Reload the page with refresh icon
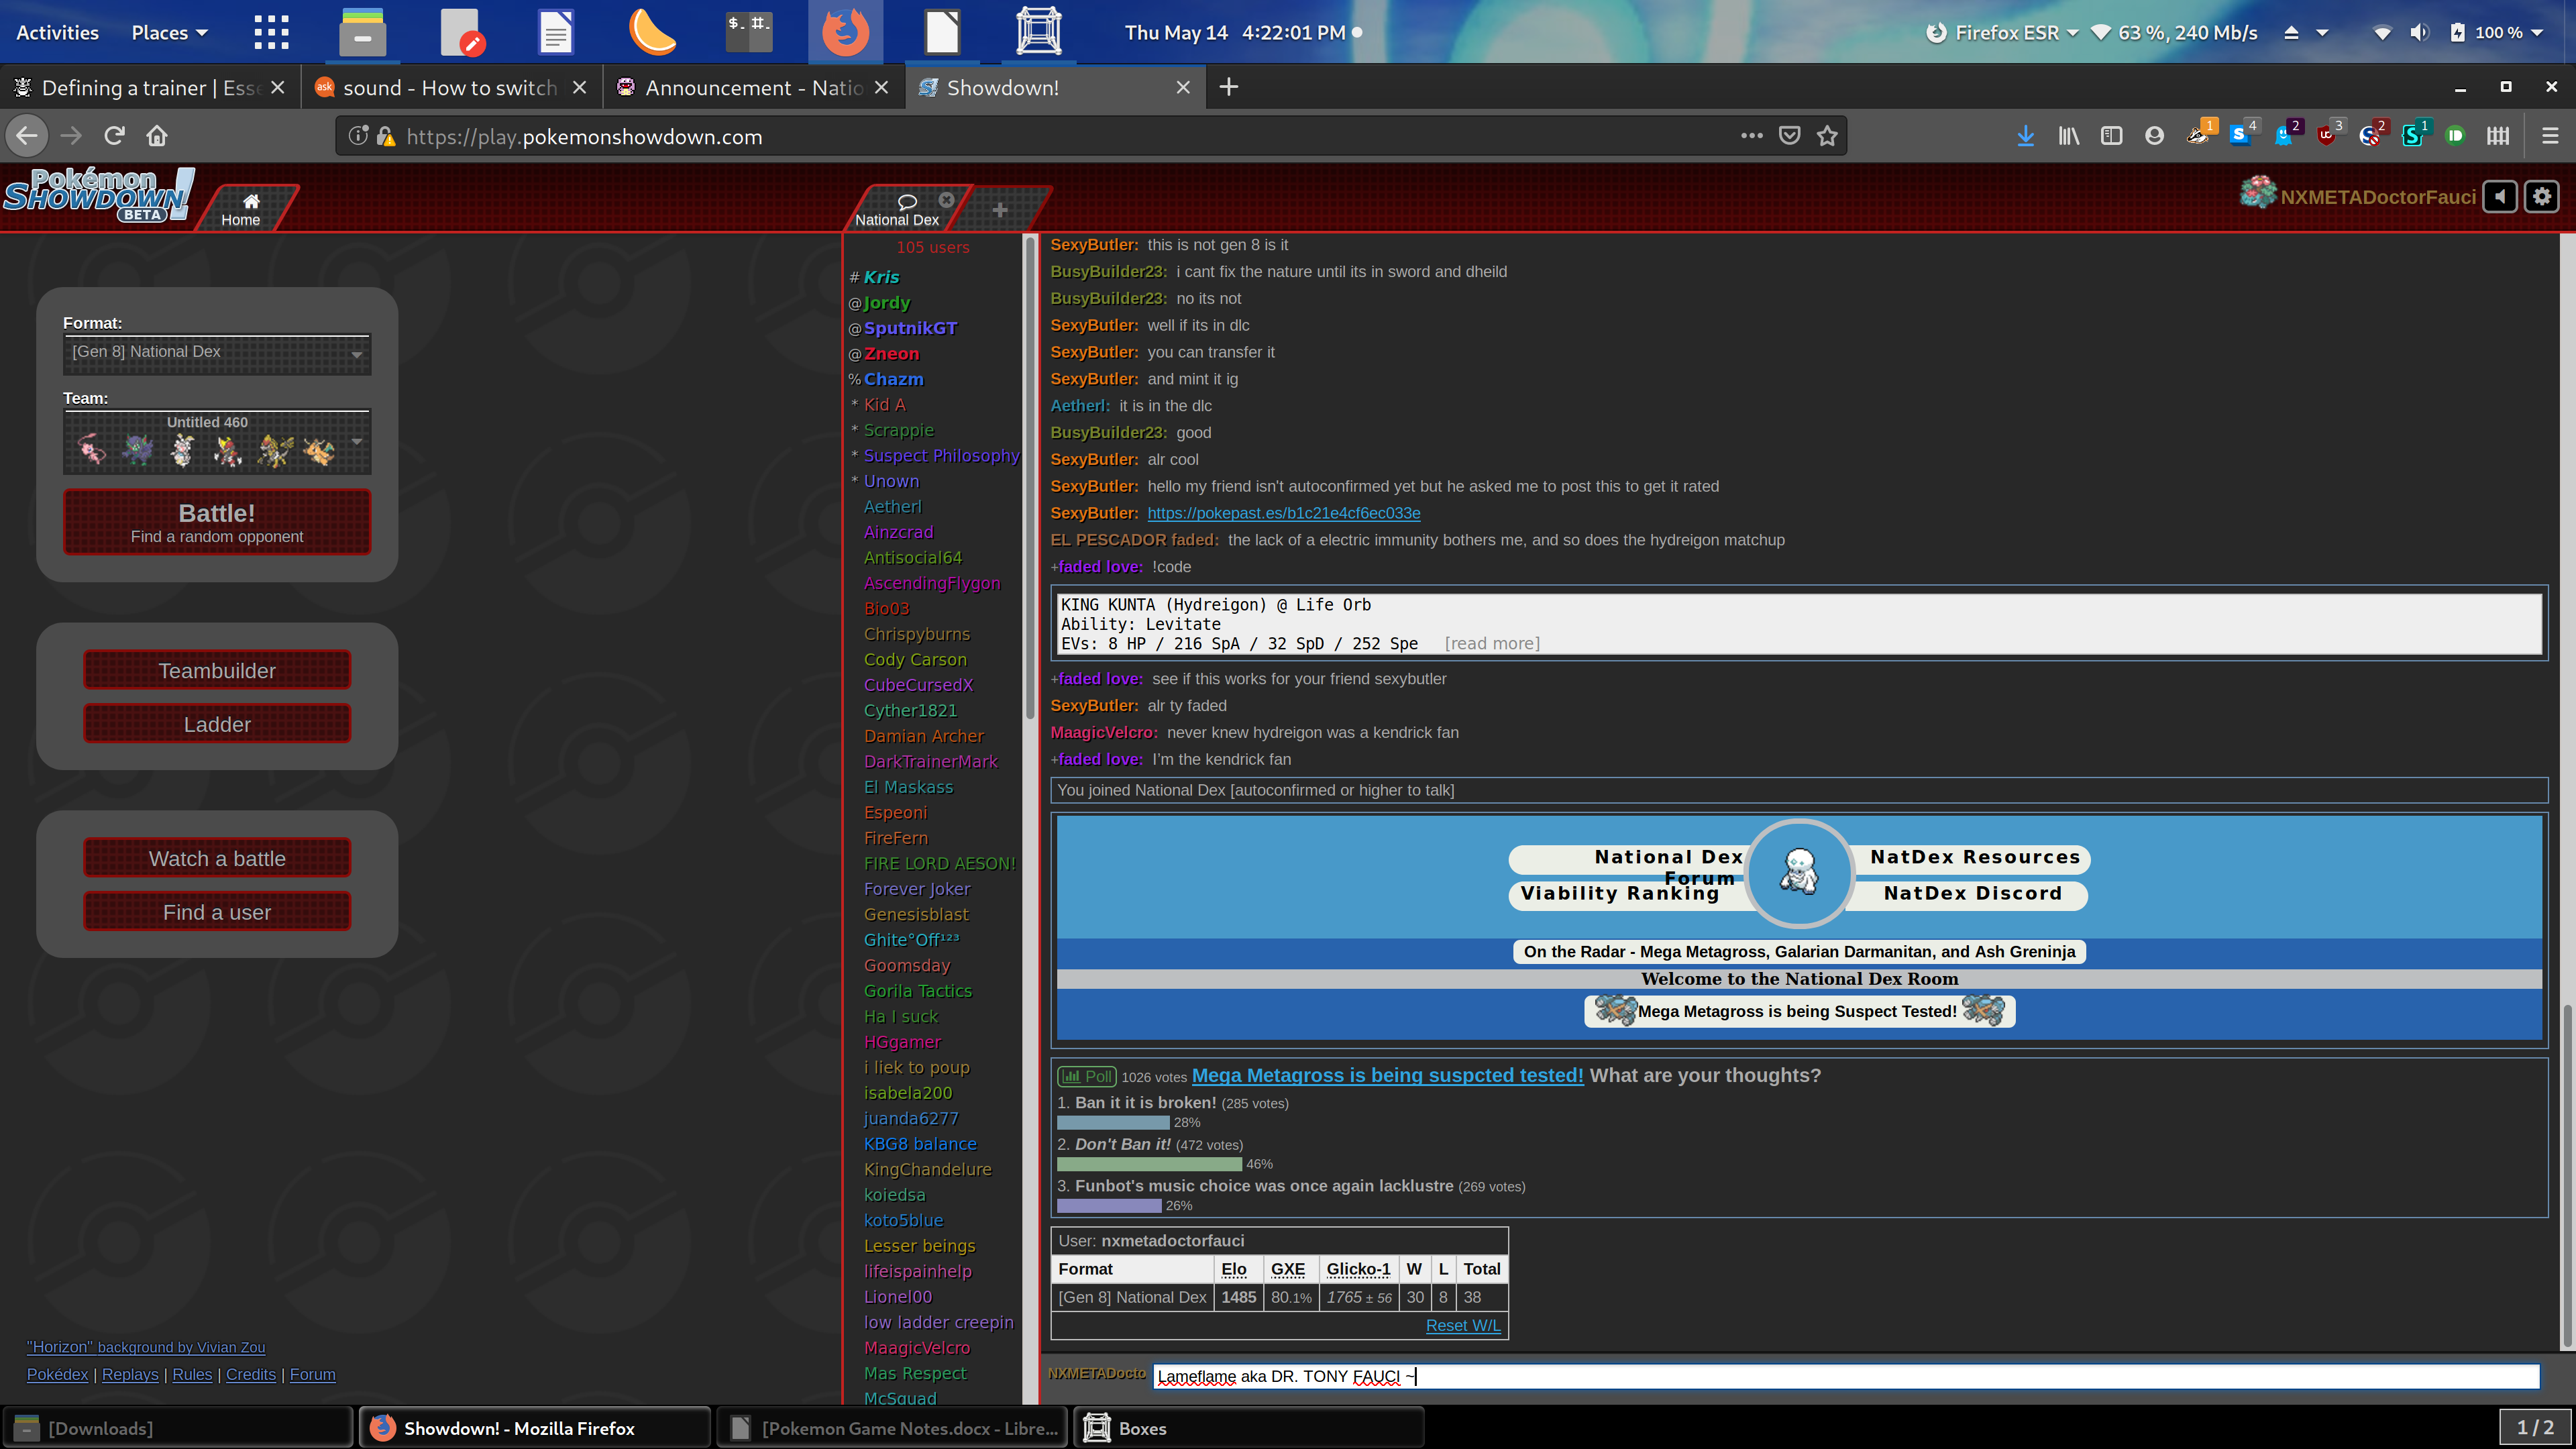 pos(114,136)
